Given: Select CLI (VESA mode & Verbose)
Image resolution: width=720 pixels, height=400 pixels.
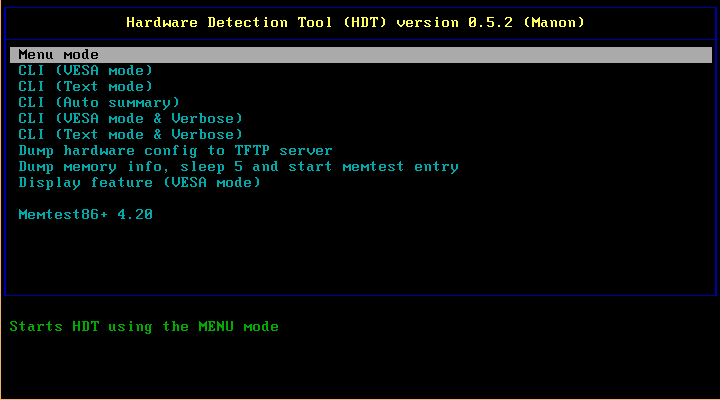Looking at the screenshot, I should tap(130, 118).
